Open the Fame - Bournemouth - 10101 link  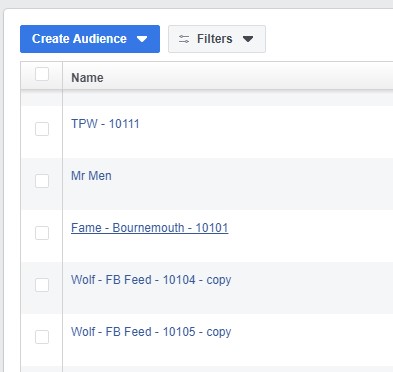pos(150,228)
